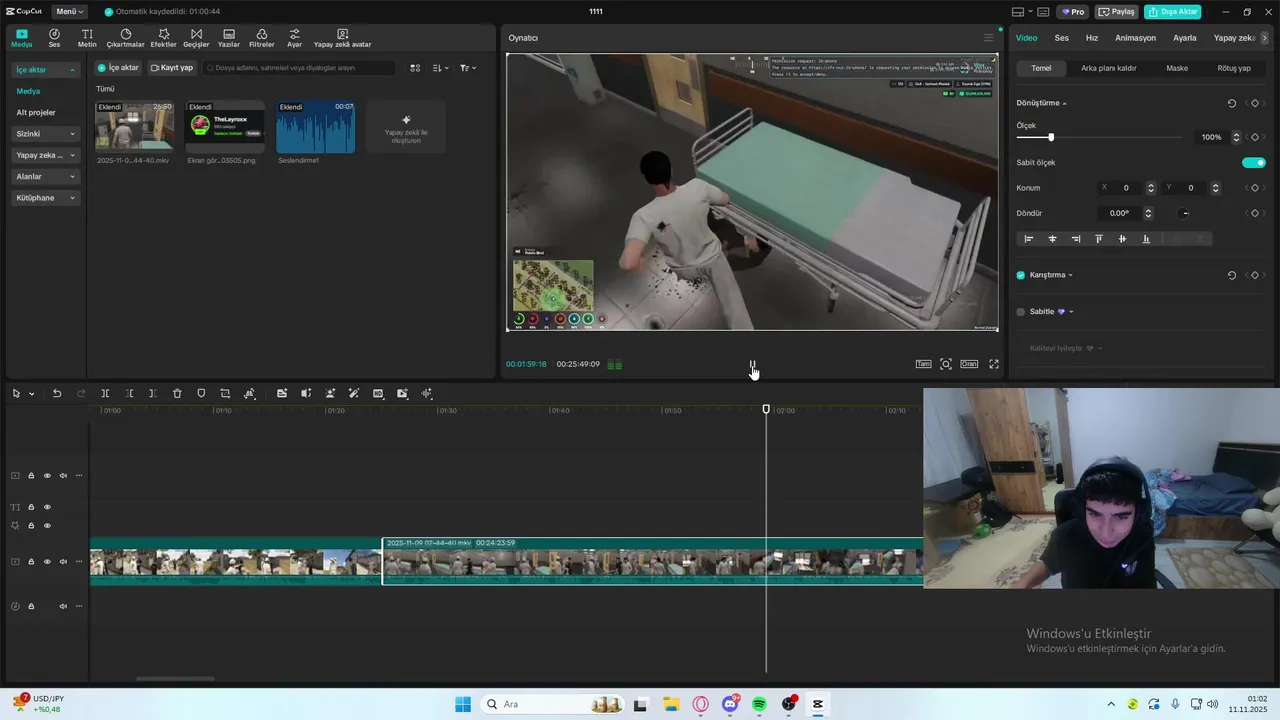
Task: Open Discord from the taskbar
Action: click(x=730, y=704)
